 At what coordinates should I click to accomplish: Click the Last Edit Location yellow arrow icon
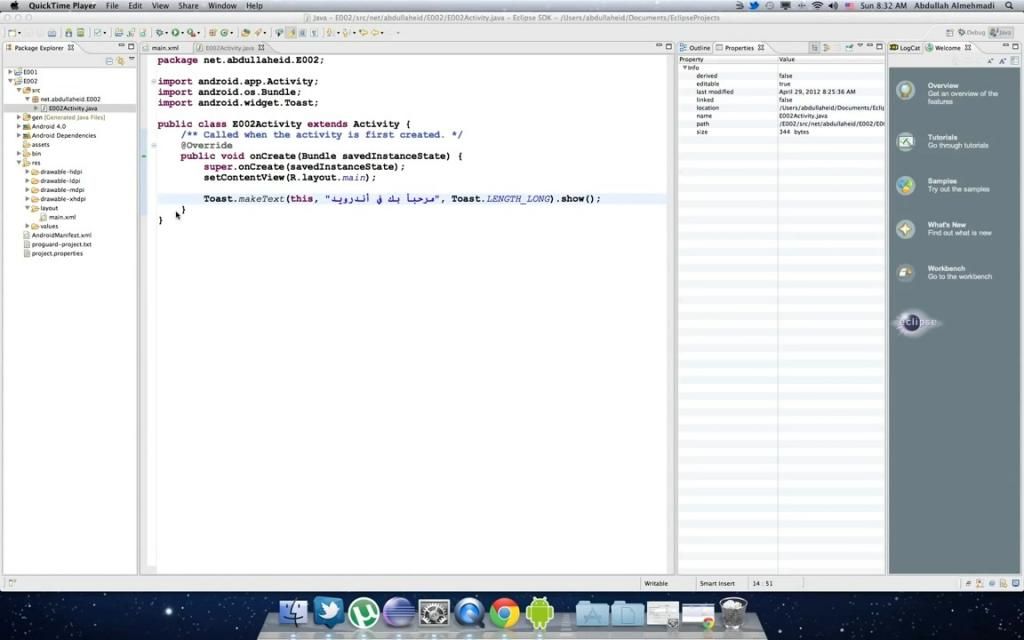pyautogui.click(x=362, y=33)
